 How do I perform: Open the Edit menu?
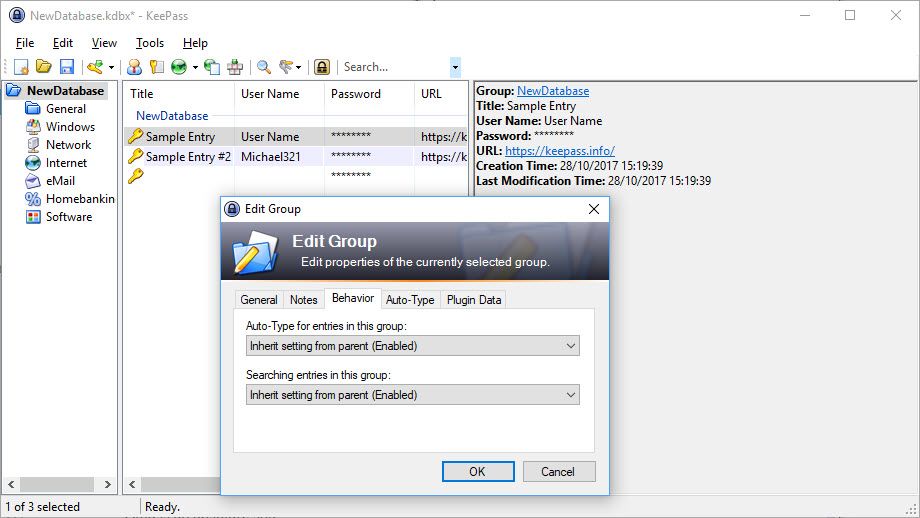63,43
